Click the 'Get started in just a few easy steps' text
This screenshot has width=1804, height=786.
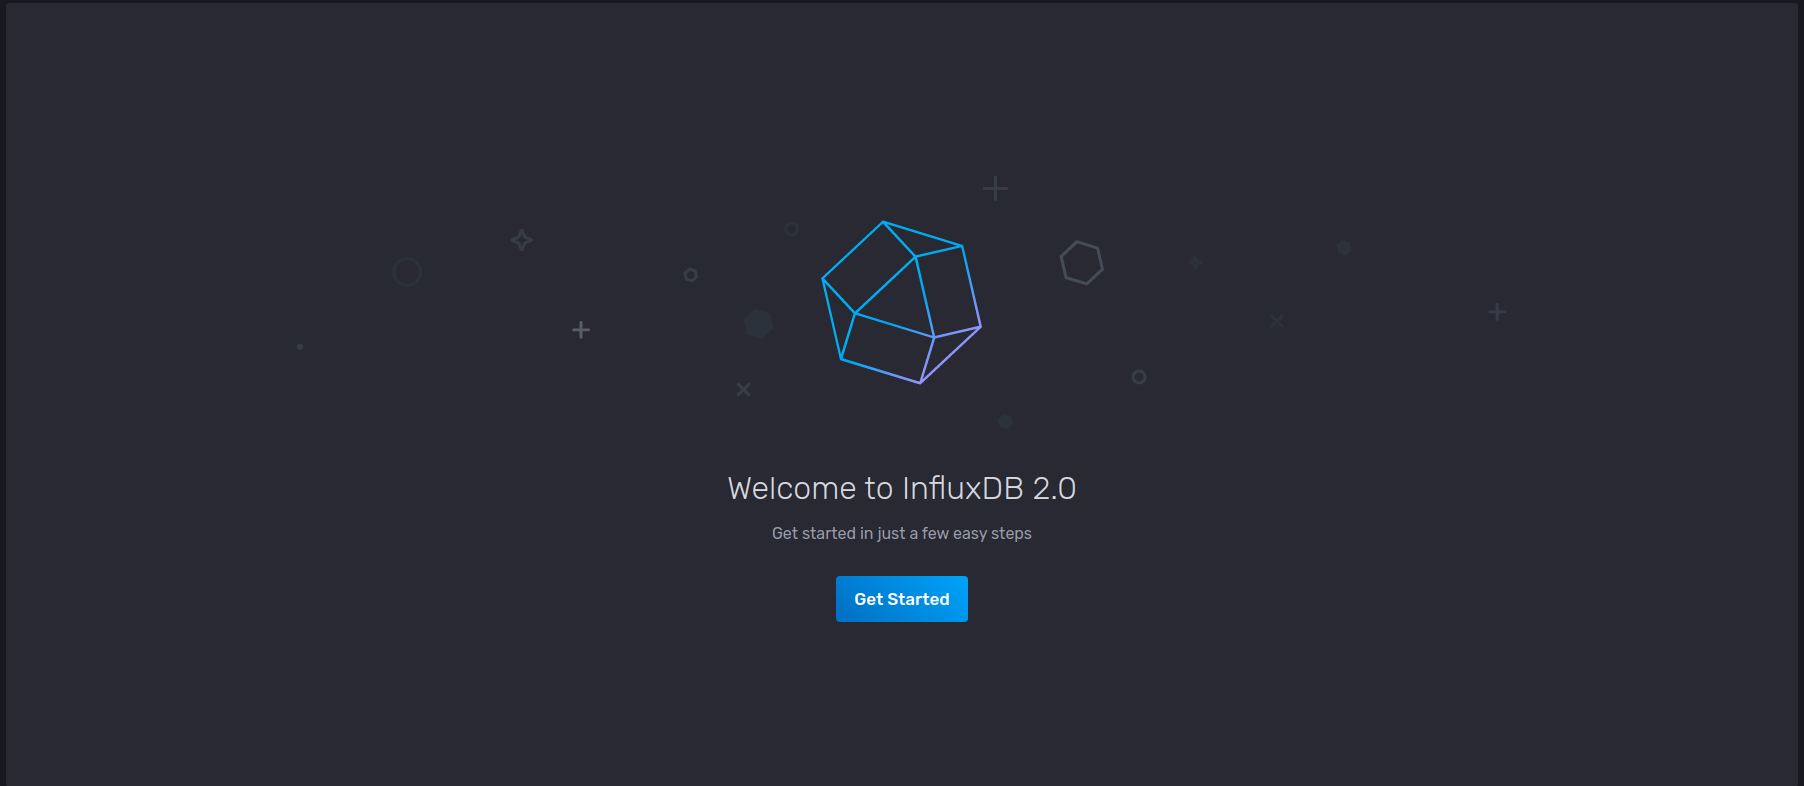coord(901,534)
